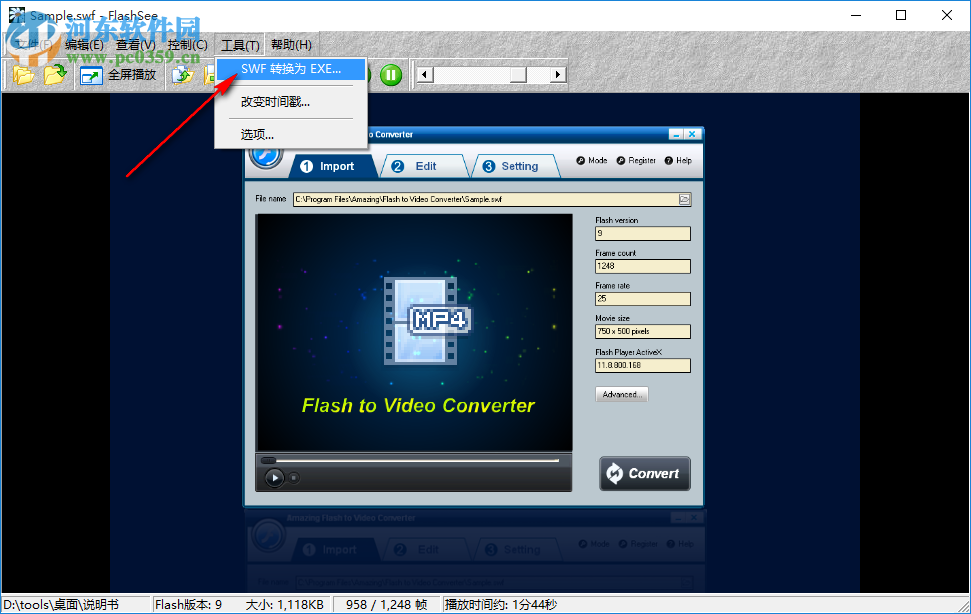971x614 pixels.
Task: Toggle pause in the FlashSee toolbar
Action: point(390,75)
